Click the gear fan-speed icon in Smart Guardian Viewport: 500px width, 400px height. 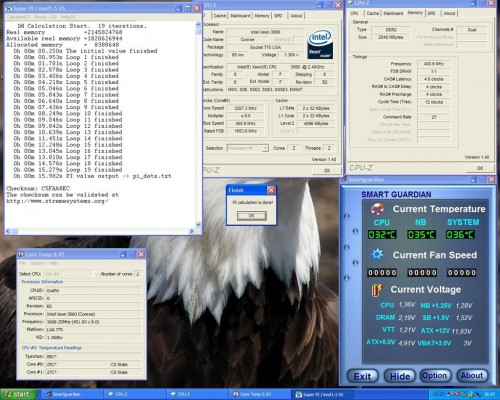[x=377, y=254]
